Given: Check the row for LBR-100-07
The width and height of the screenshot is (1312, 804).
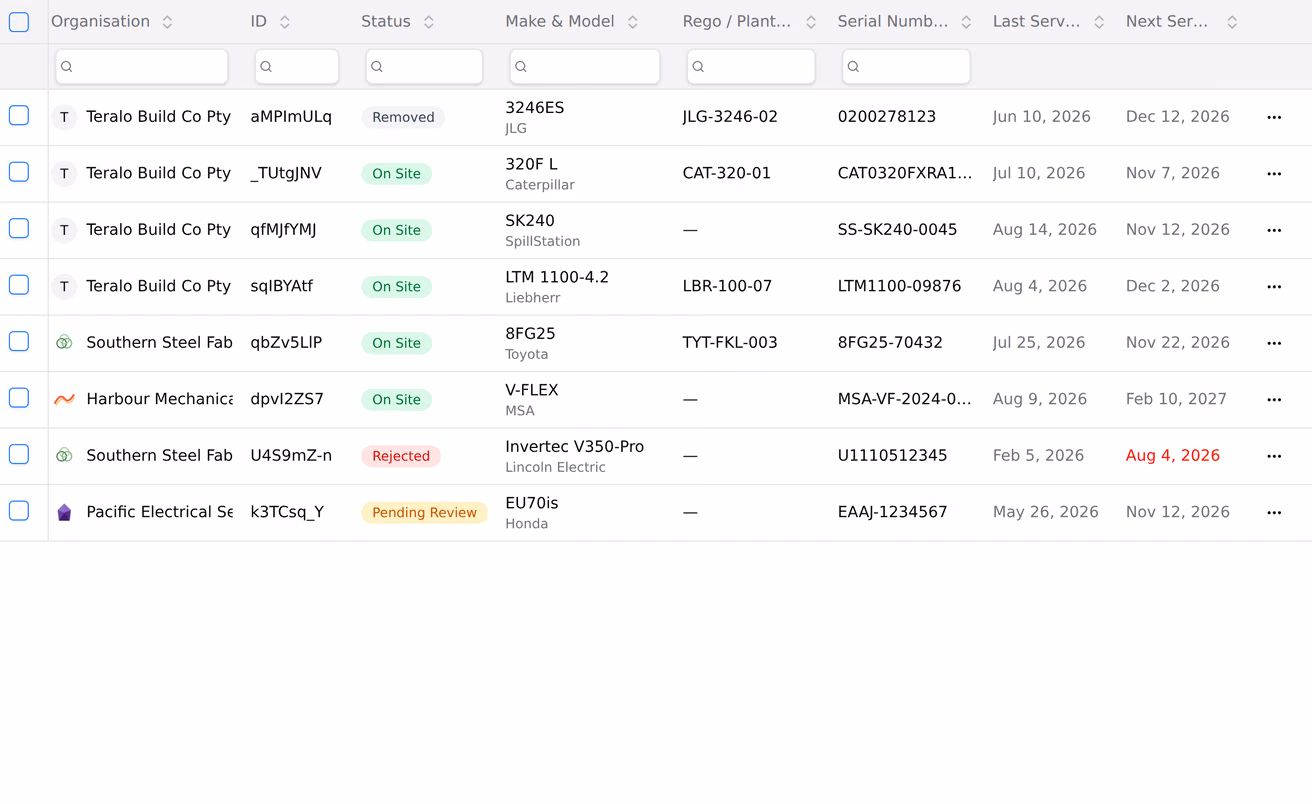Looking at the screenshot, I should 19,285.
